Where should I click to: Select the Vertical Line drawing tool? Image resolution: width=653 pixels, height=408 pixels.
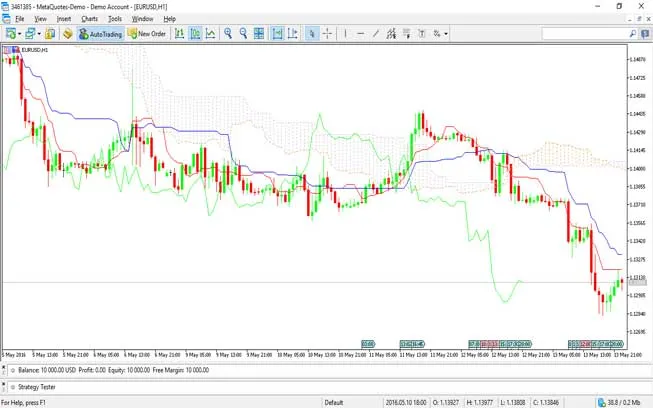pos(345,34)
